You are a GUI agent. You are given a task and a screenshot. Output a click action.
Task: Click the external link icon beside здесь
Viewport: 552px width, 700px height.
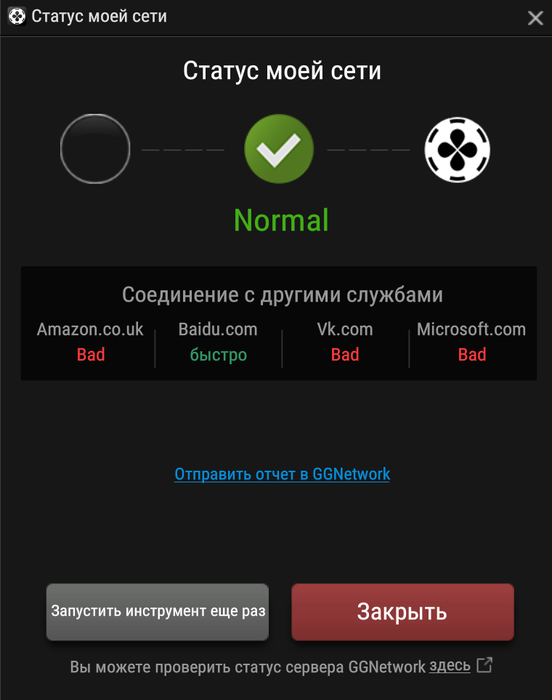tap(485, 665)
